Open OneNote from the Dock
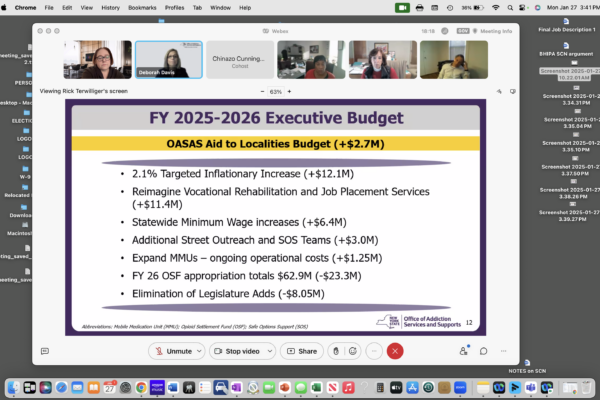Screen dimensions: 600x400 point(236,388)
